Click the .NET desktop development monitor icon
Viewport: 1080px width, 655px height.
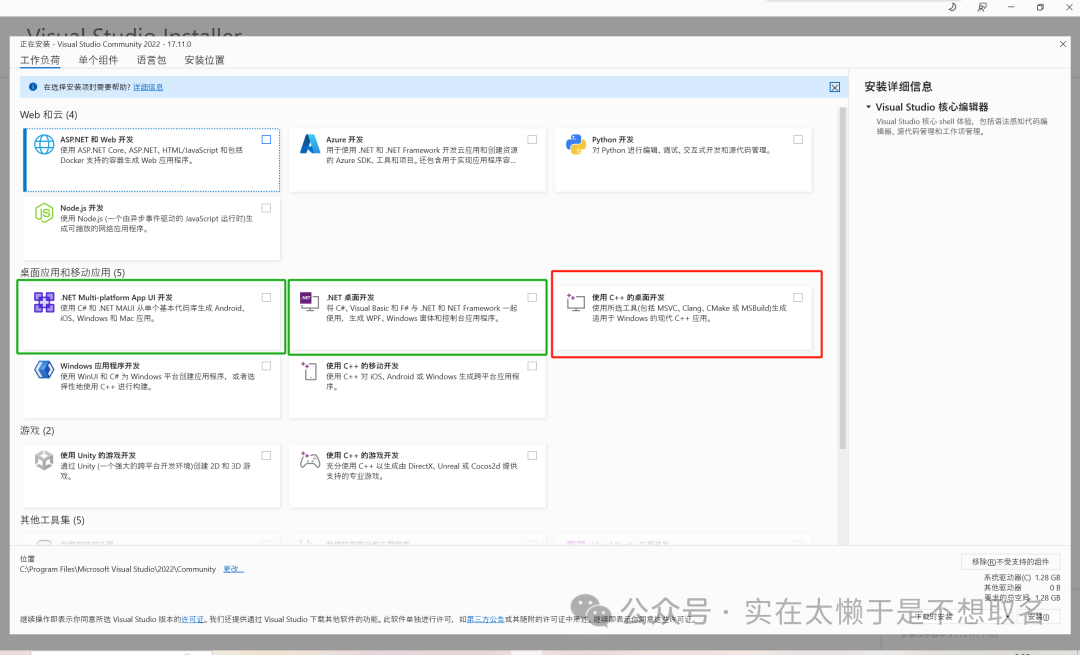[x=310, y=302]
